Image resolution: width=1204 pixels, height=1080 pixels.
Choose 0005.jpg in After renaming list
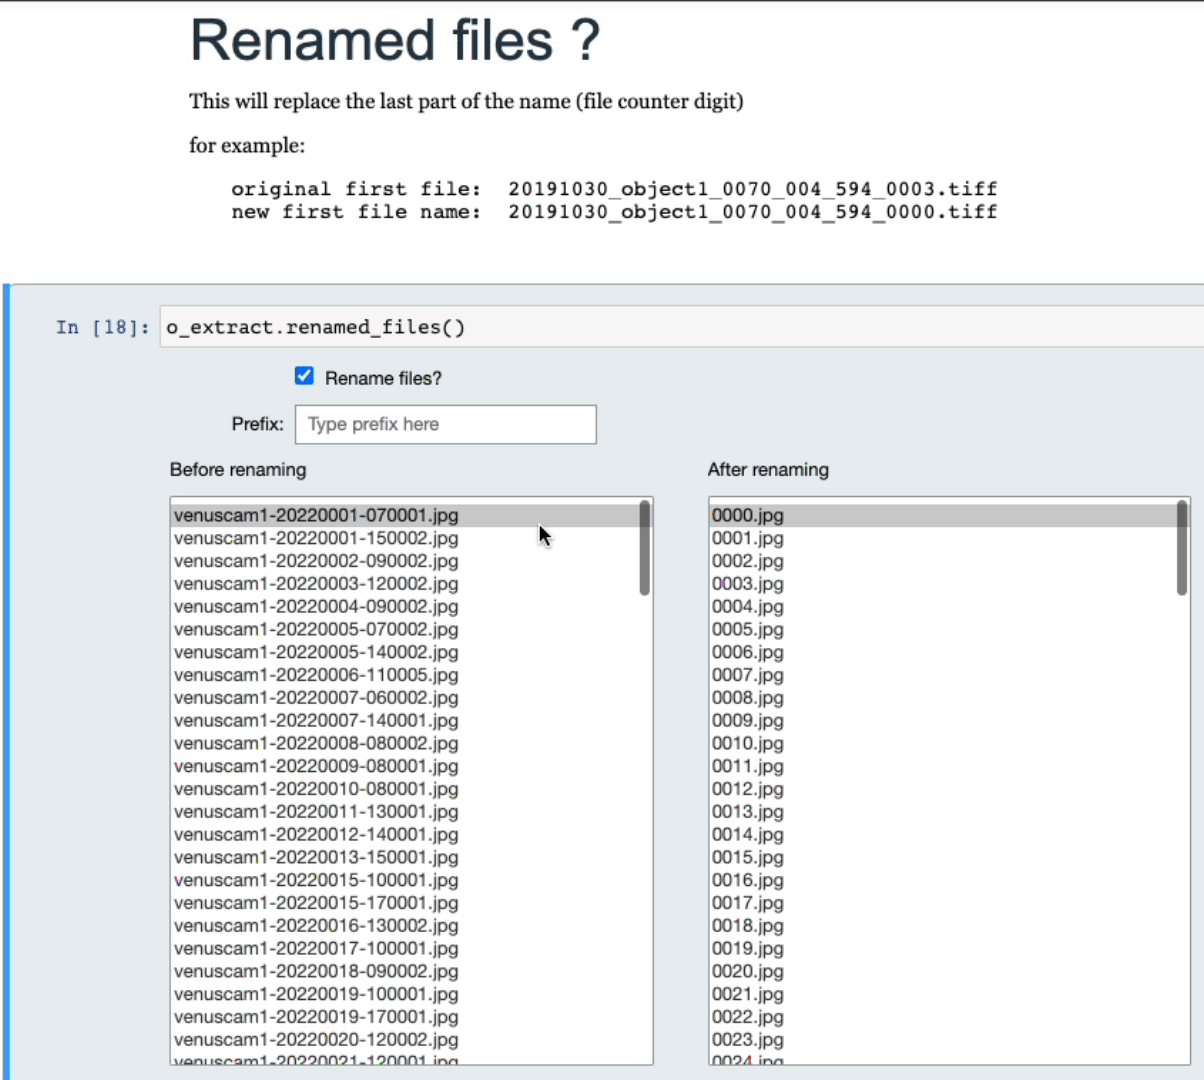tap(748, 629)
